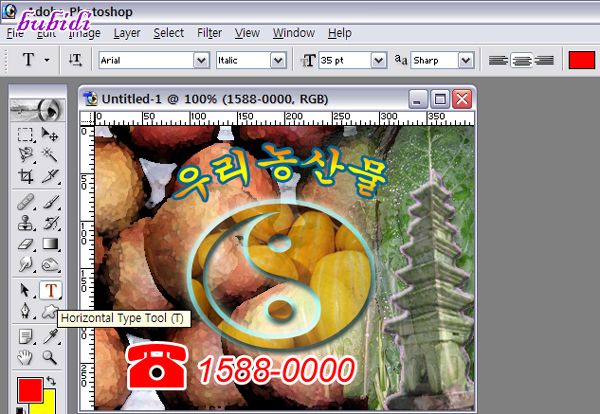
Task: Select the Pen tool
Action: (25, 311)
